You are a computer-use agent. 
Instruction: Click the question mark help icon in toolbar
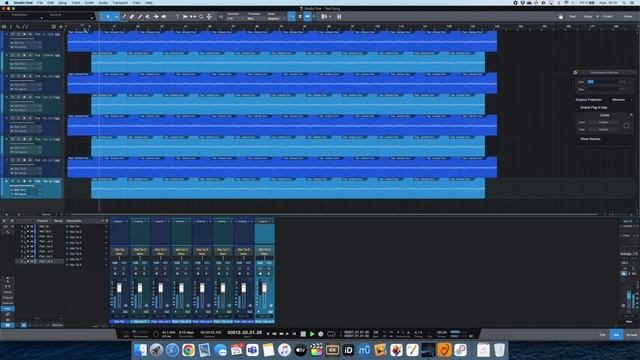177,17
